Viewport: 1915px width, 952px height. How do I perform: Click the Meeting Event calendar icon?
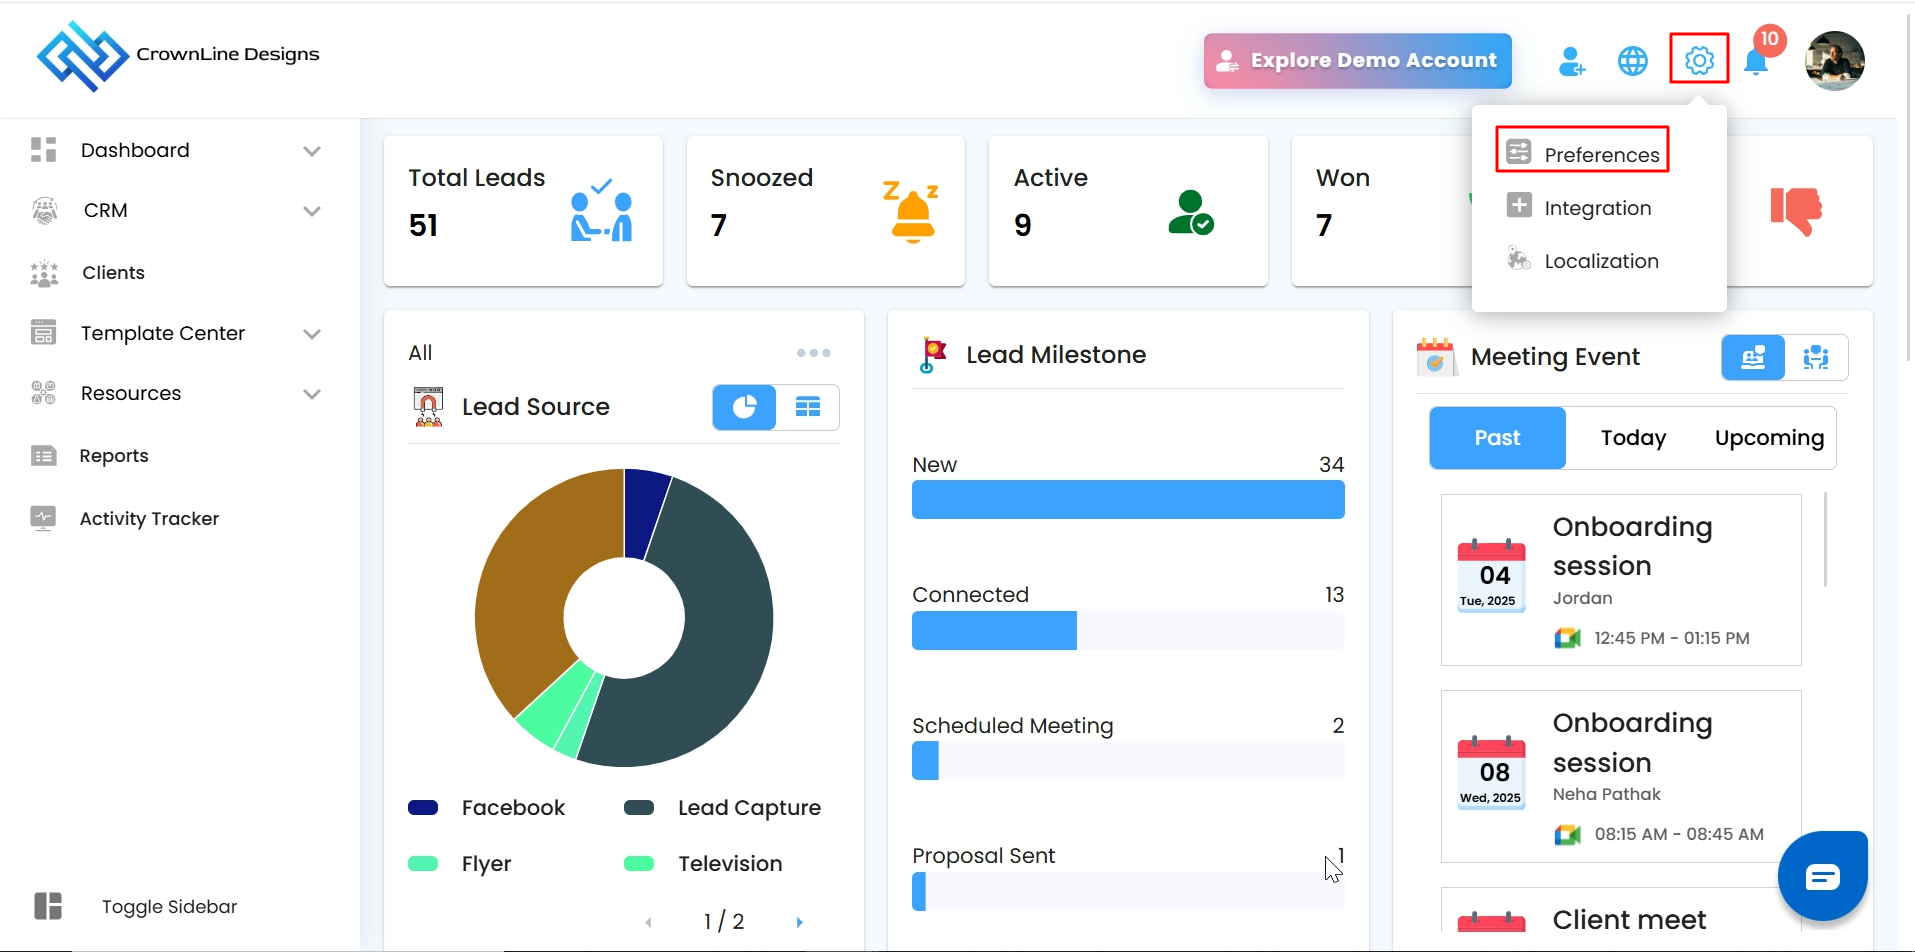click(1435, 357)
